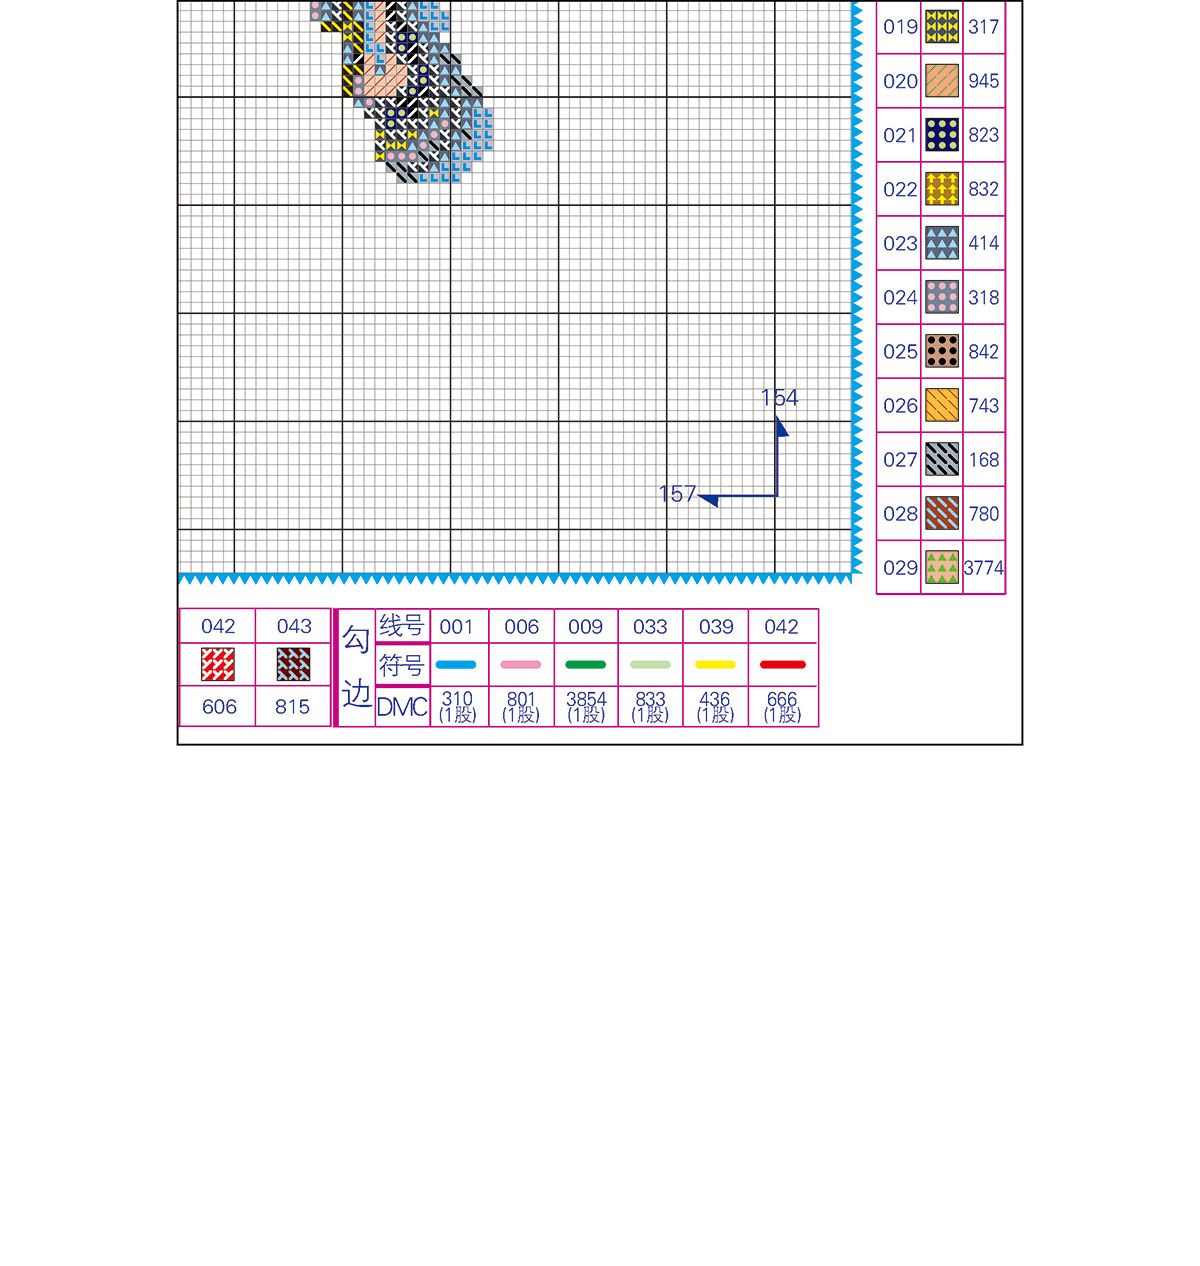Click the 勾边 backstitch heading
The image size is (1200, 1266).
[x=357, y=666]
